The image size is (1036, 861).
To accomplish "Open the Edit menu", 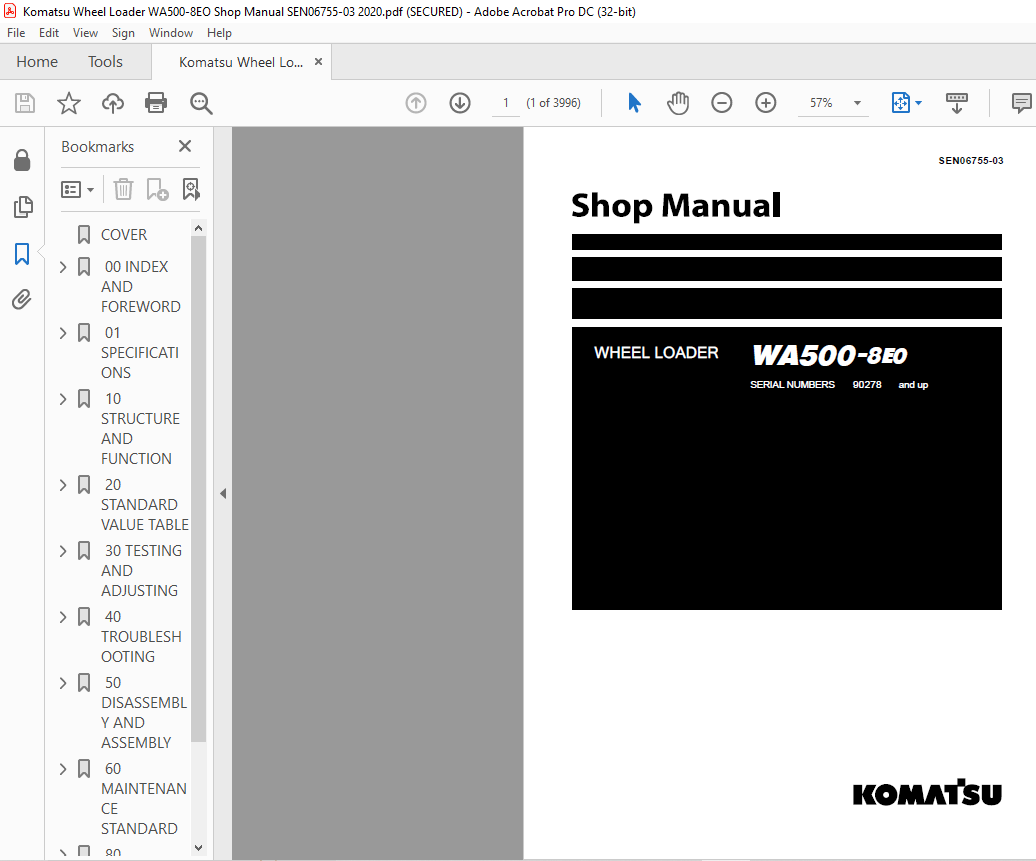I will (x=49, y=33).
